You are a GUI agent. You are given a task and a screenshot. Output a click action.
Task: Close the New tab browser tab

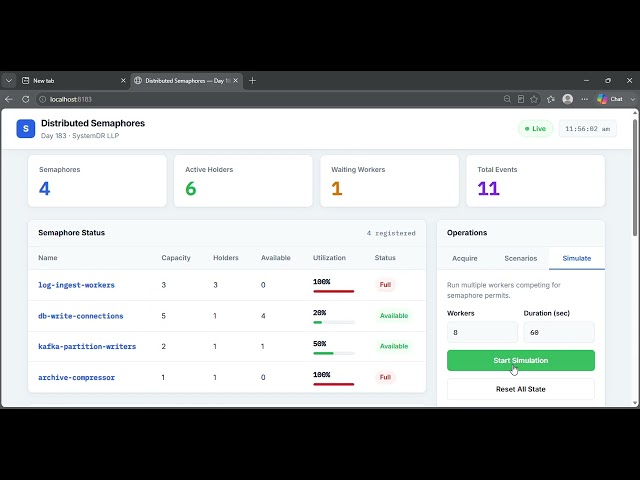[x=123, y=81]
